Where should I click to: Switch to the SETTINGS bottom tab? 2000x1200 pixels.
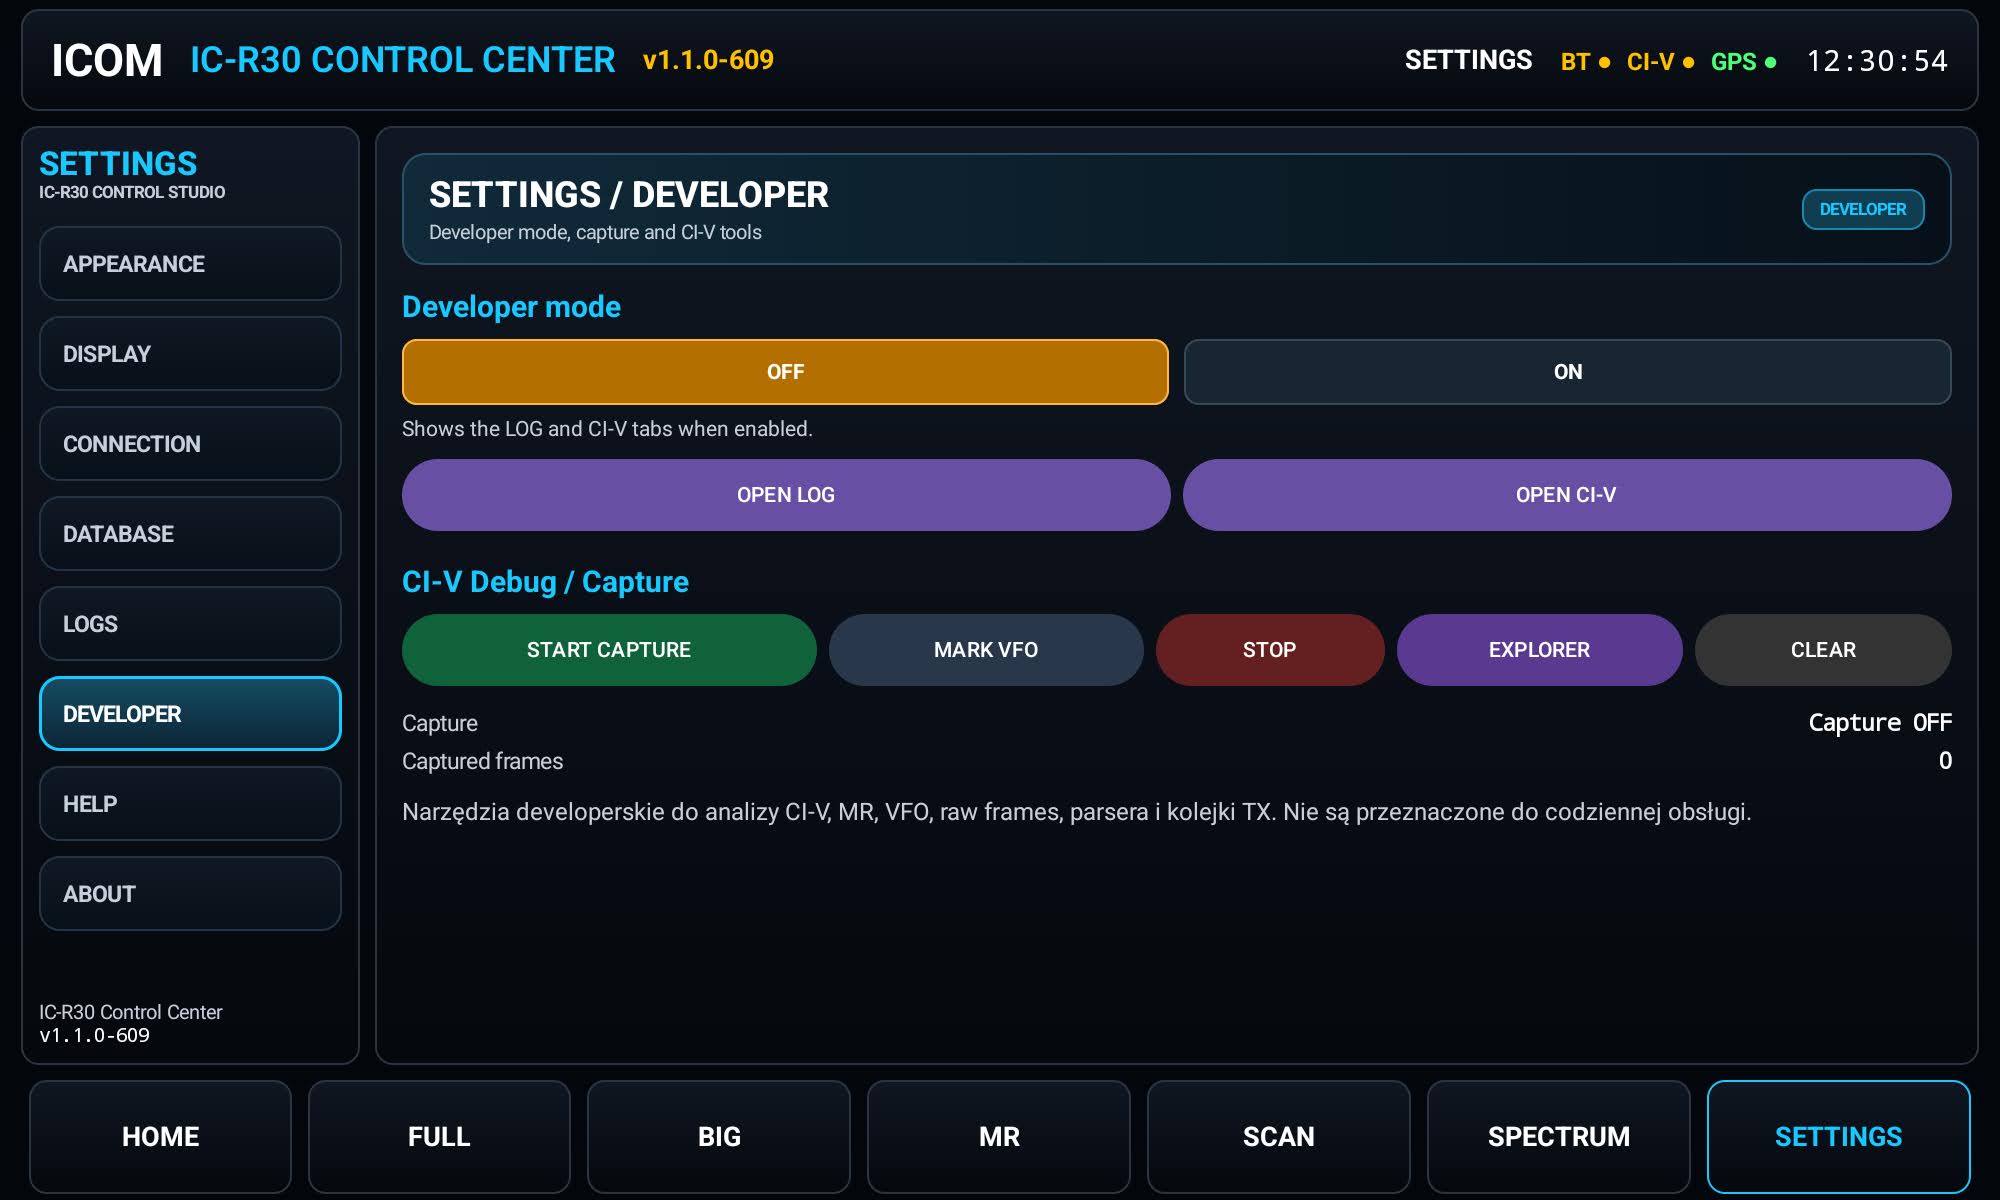[1839, 1137]
